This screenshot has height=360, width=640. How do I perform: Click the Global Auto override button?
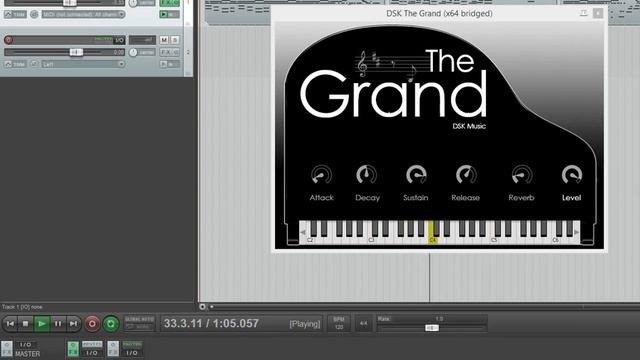point(140,323)
